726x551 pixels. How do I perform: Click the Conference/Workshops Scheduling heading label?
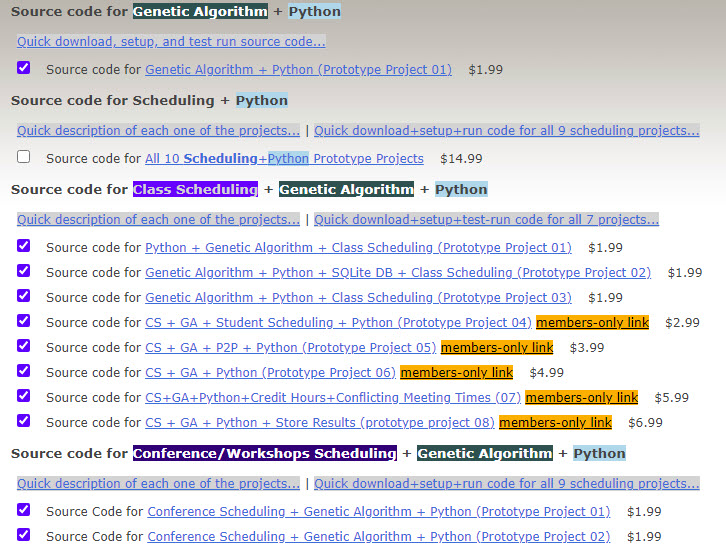pyautogui.click(x=265, y=453)
